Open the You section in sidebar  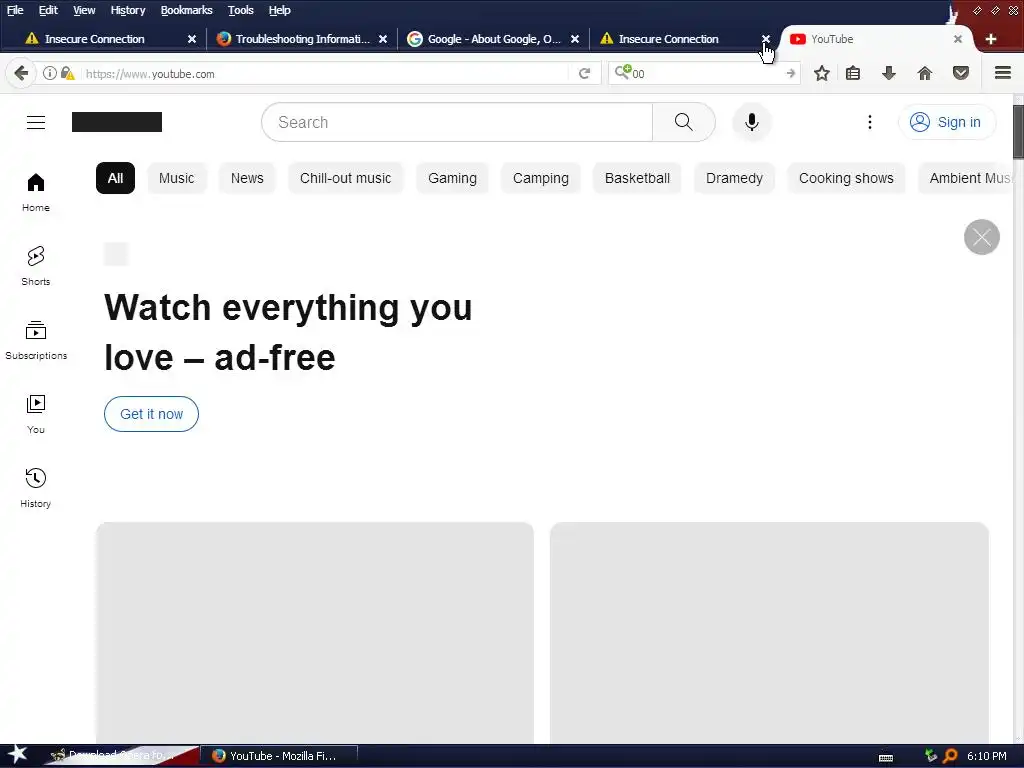tap(36, 414)
